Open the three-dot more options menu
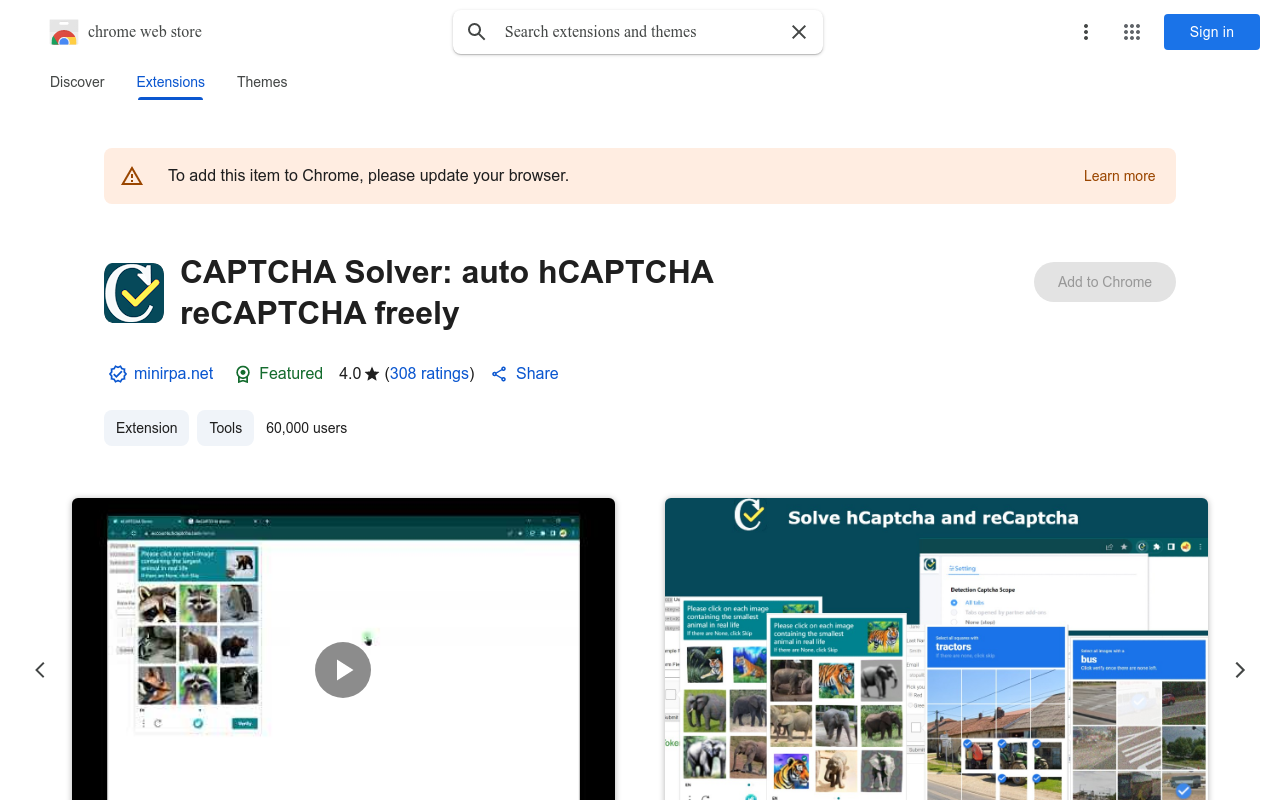 point(1086,32)
